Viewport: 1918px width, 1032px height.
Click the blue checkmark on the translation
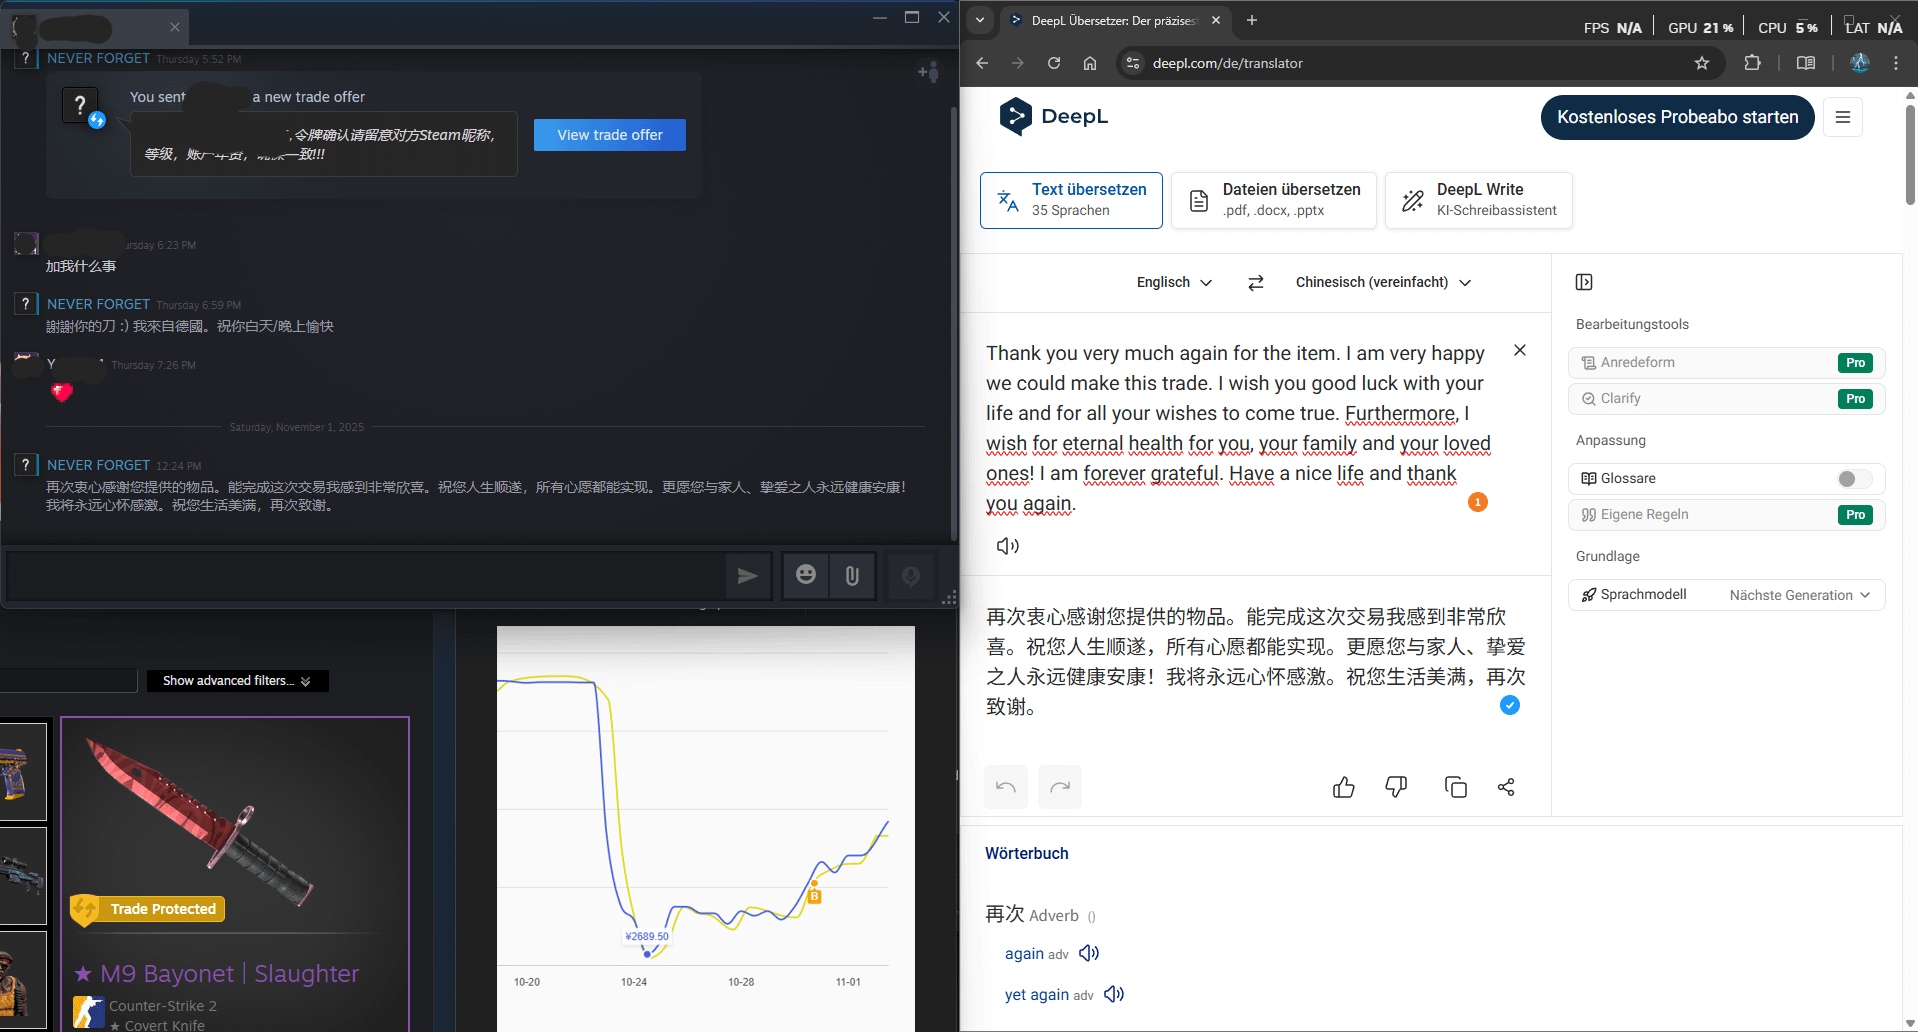tap(1510, 705)
